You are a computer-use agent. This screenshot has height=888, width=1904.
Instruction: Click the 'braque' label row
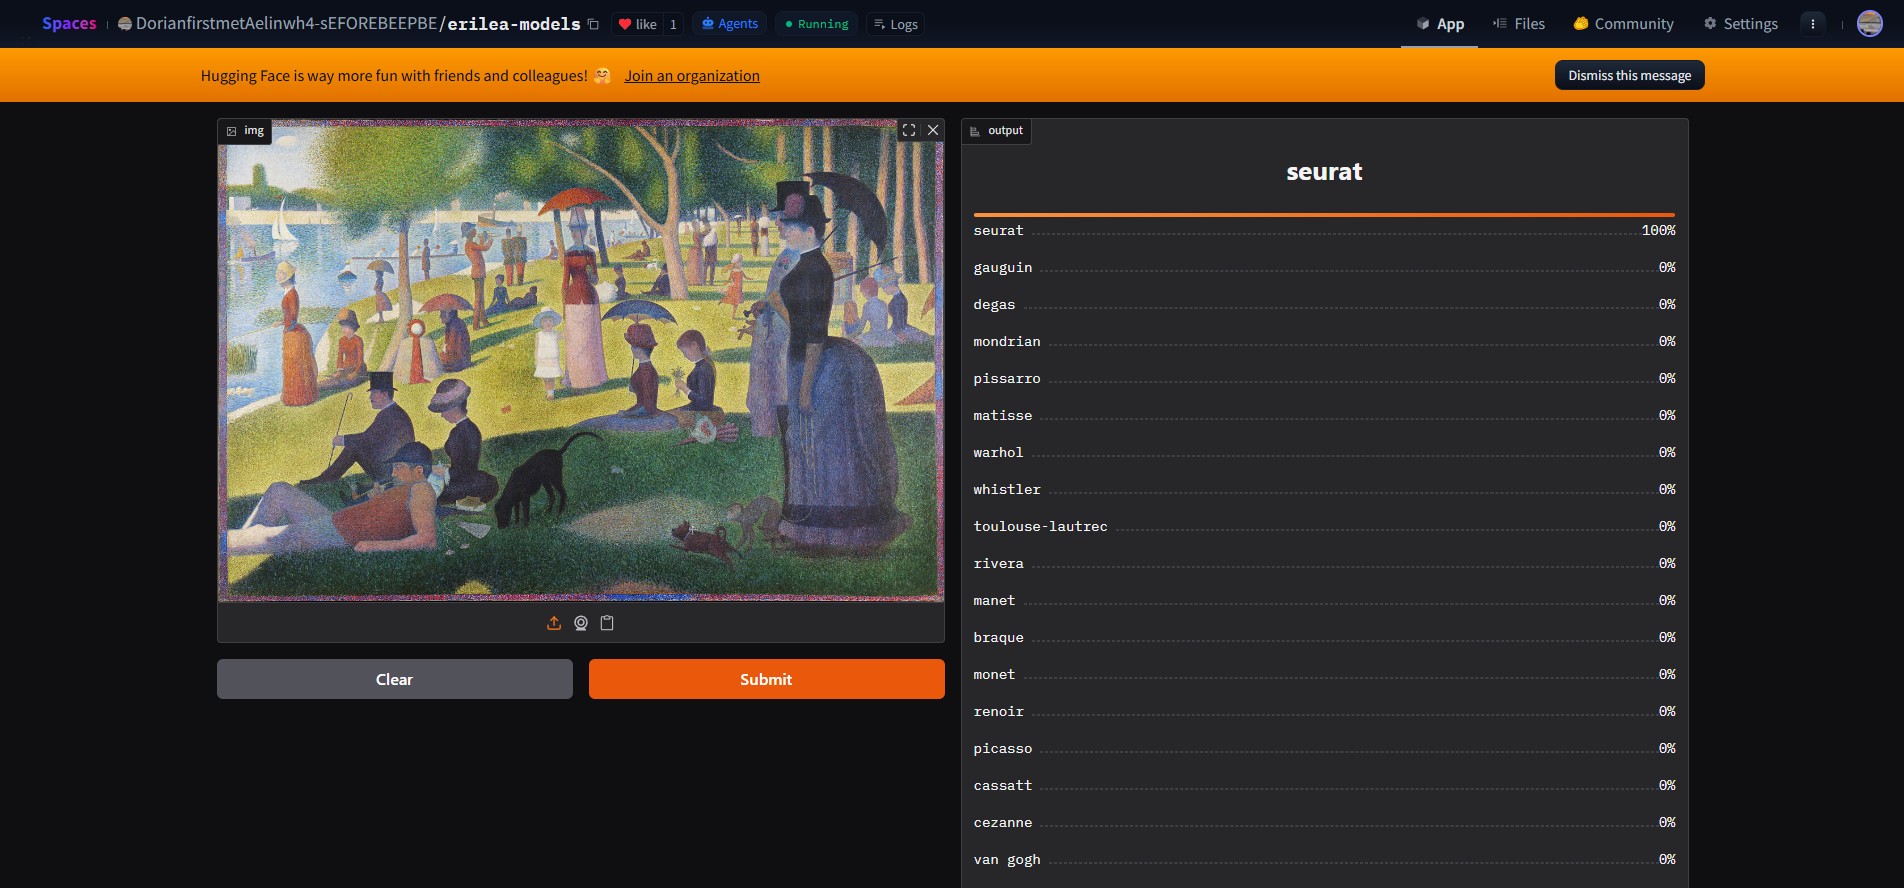1324,638
